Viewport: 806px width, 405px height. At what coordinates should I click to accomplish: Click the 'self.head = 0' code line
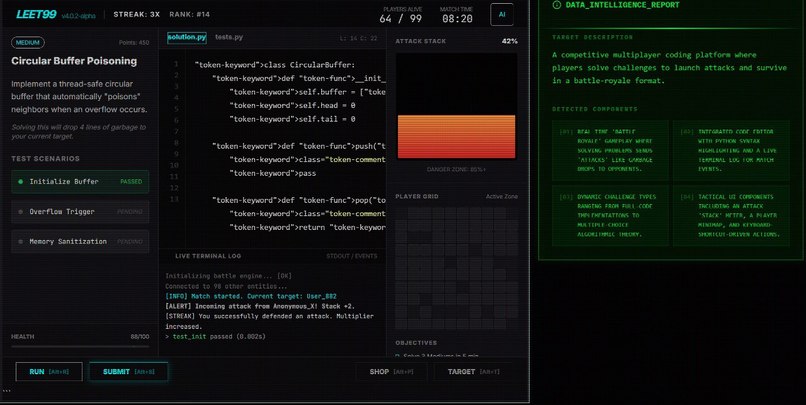(x=292, y=105)
